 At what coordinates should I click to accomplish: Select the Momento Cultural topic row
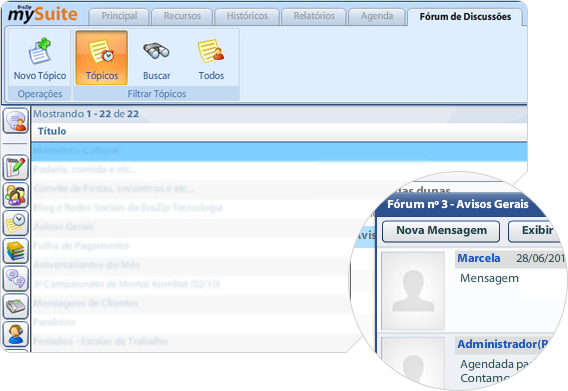(279, 151)
